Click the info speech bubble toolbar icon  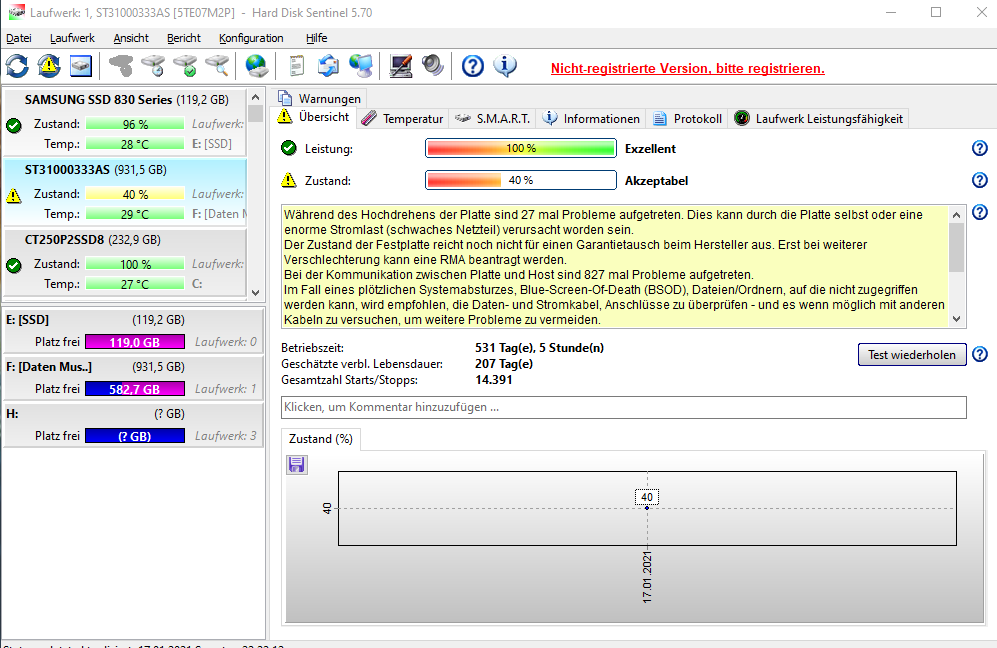pyautogui.click(x=505, y=65)
